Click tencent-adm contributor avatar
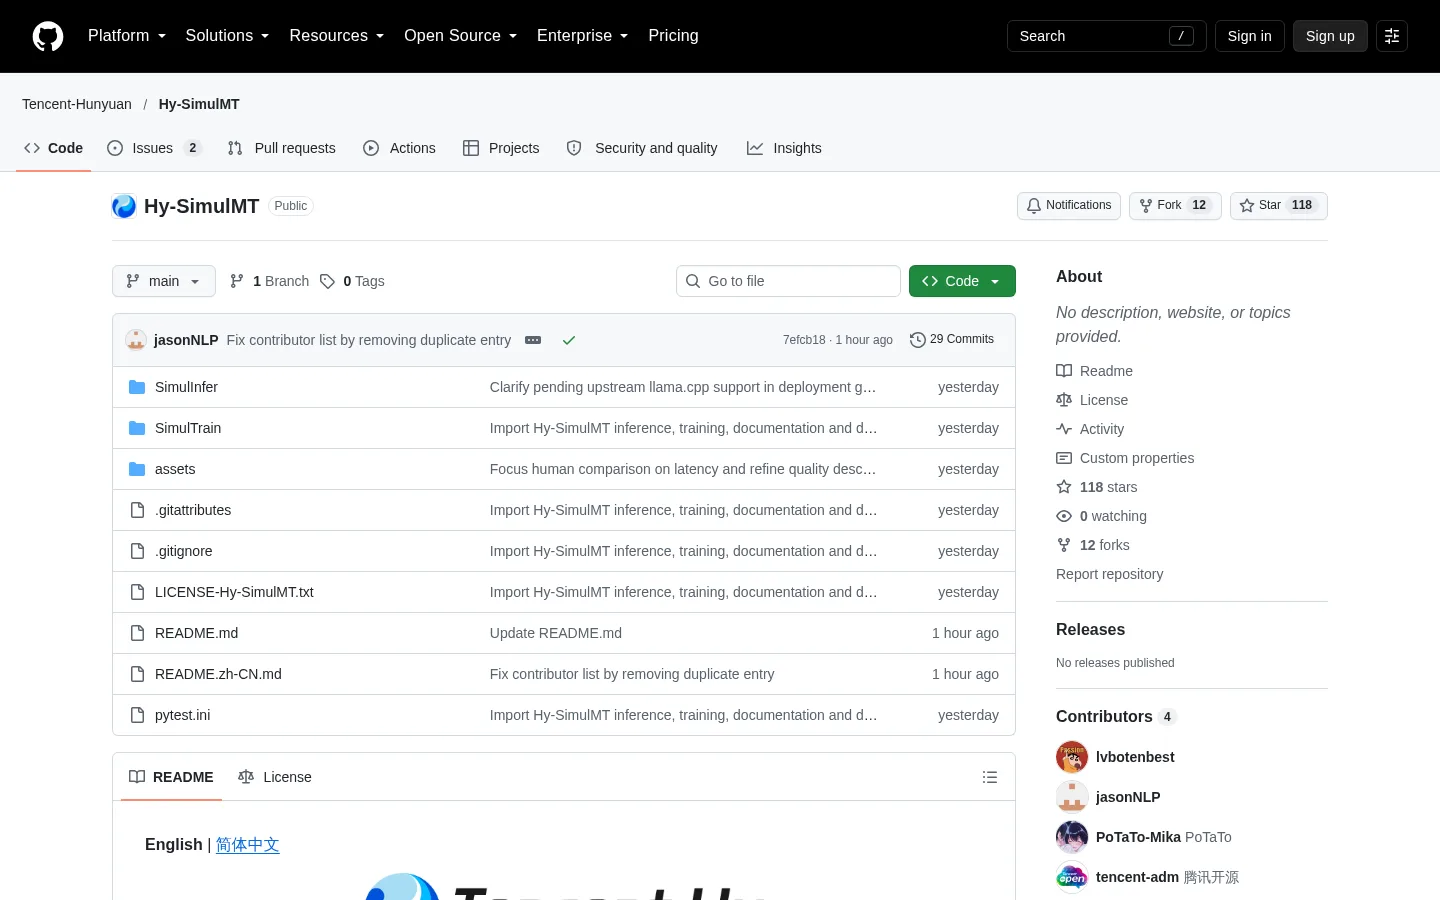Screen dimensions: 1440x900 coord(1072,877)
